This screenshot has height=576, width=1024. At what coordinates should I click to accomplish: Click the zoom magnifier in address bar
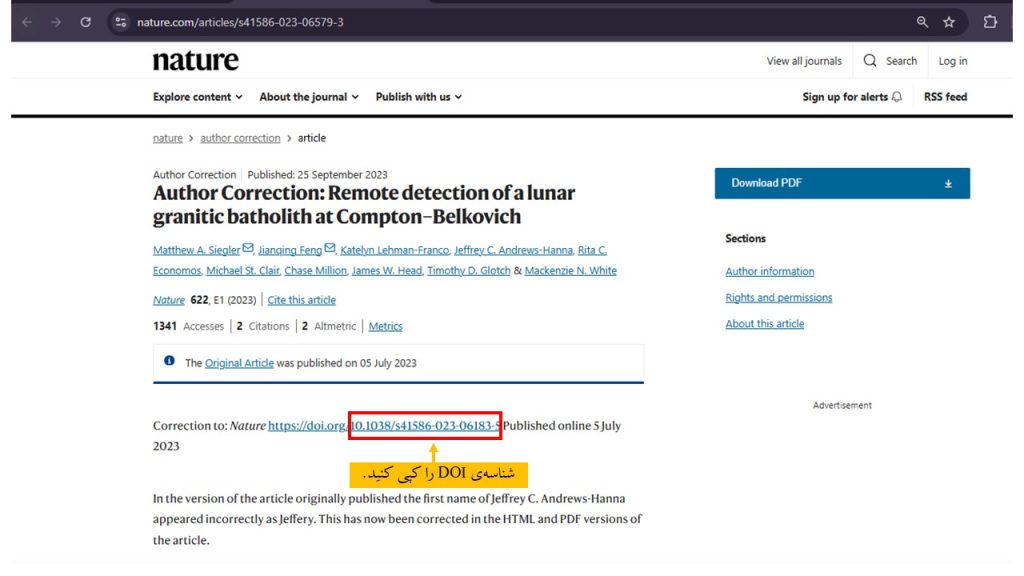pyautogui.click(x=922, y=22)
